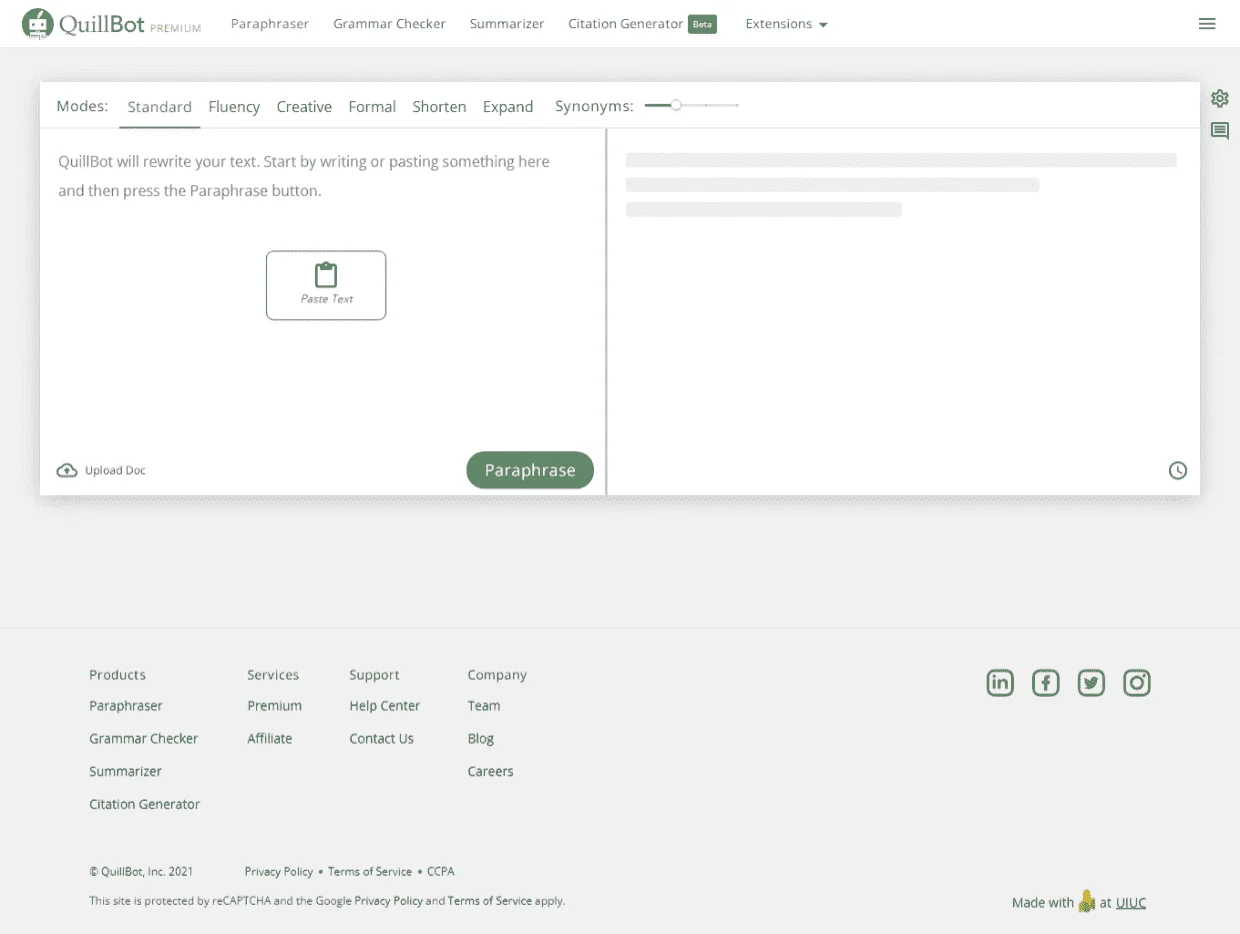1240x934 pixels.
Task: Open the Terms of Service link beside CCPA
Action: (x=370, y=872)
